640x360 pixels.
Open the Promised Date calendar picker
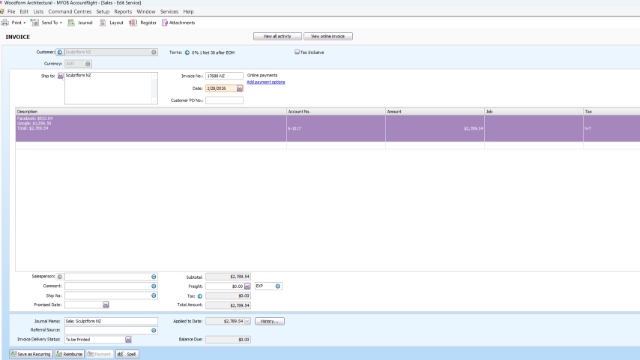point(106,305)
